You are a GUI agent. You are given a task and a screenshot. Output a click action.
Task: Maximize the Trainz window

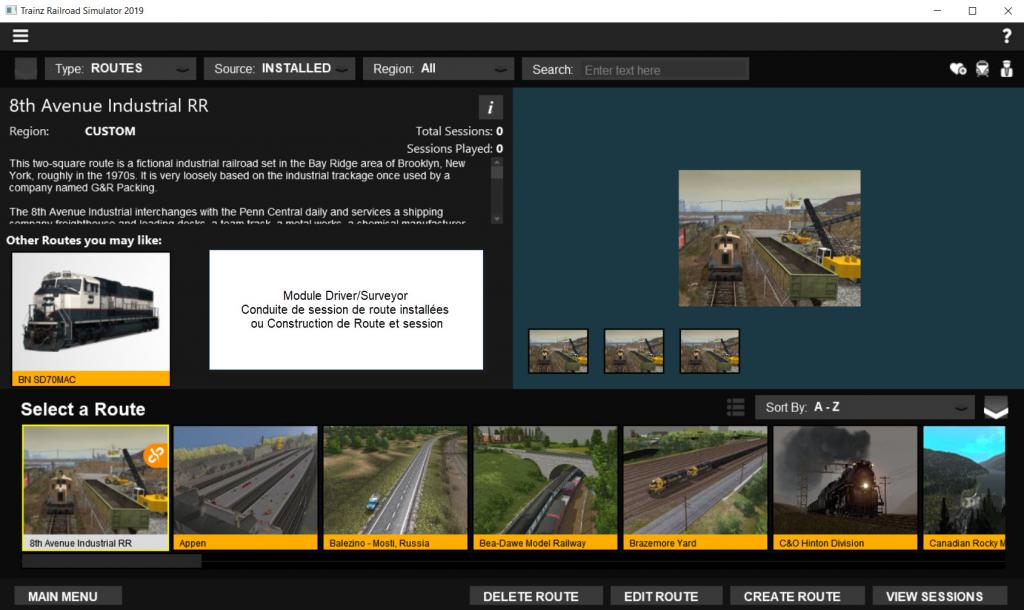[972, 10]
